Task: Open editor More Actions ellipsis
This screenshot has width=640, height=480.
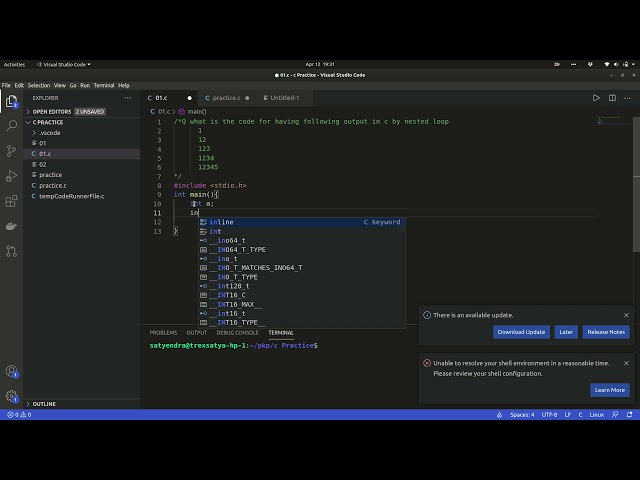Action: pos(627,98)
